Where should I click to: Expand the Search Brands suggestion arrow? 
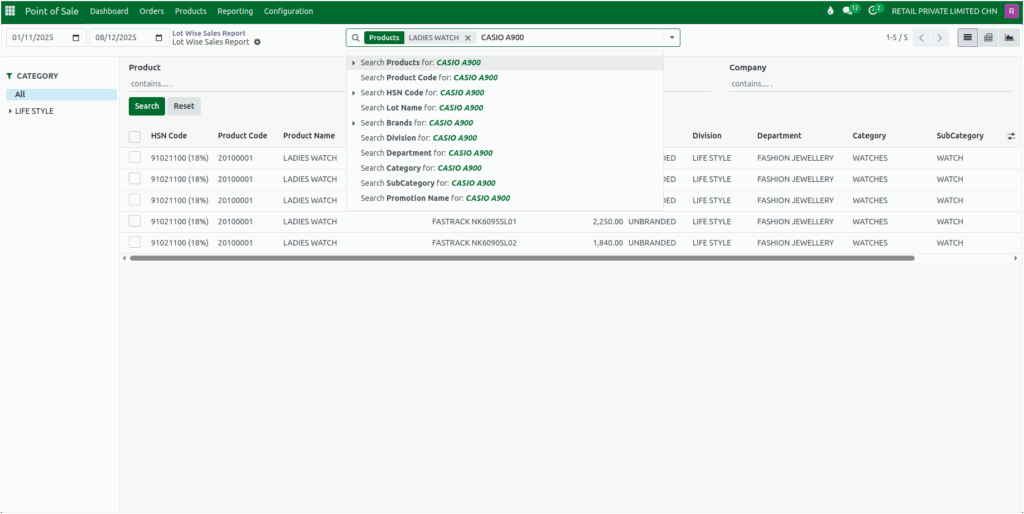354,123
